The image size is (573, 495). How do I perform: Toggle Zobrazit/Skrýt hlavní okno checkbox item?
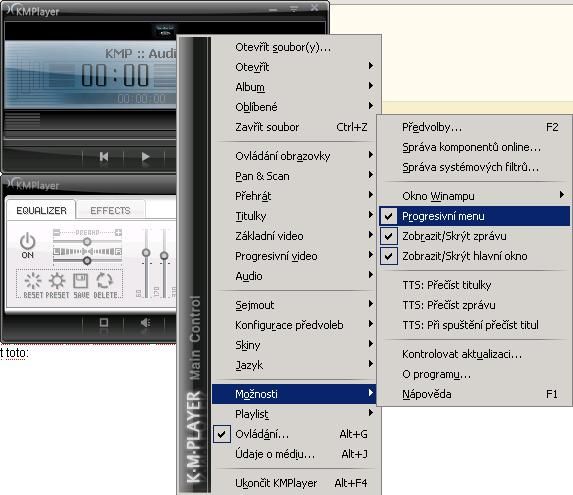475,256
